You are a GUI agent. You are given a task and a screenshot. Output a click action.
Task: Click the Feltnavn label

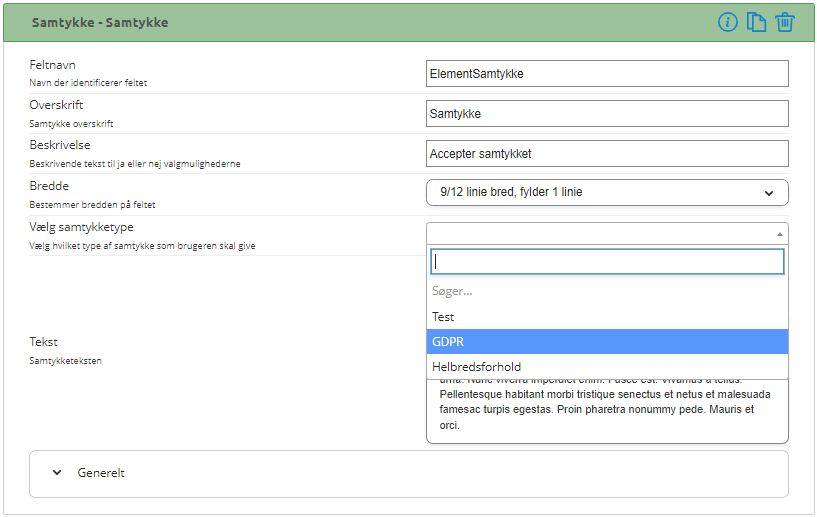pos(53,65)
